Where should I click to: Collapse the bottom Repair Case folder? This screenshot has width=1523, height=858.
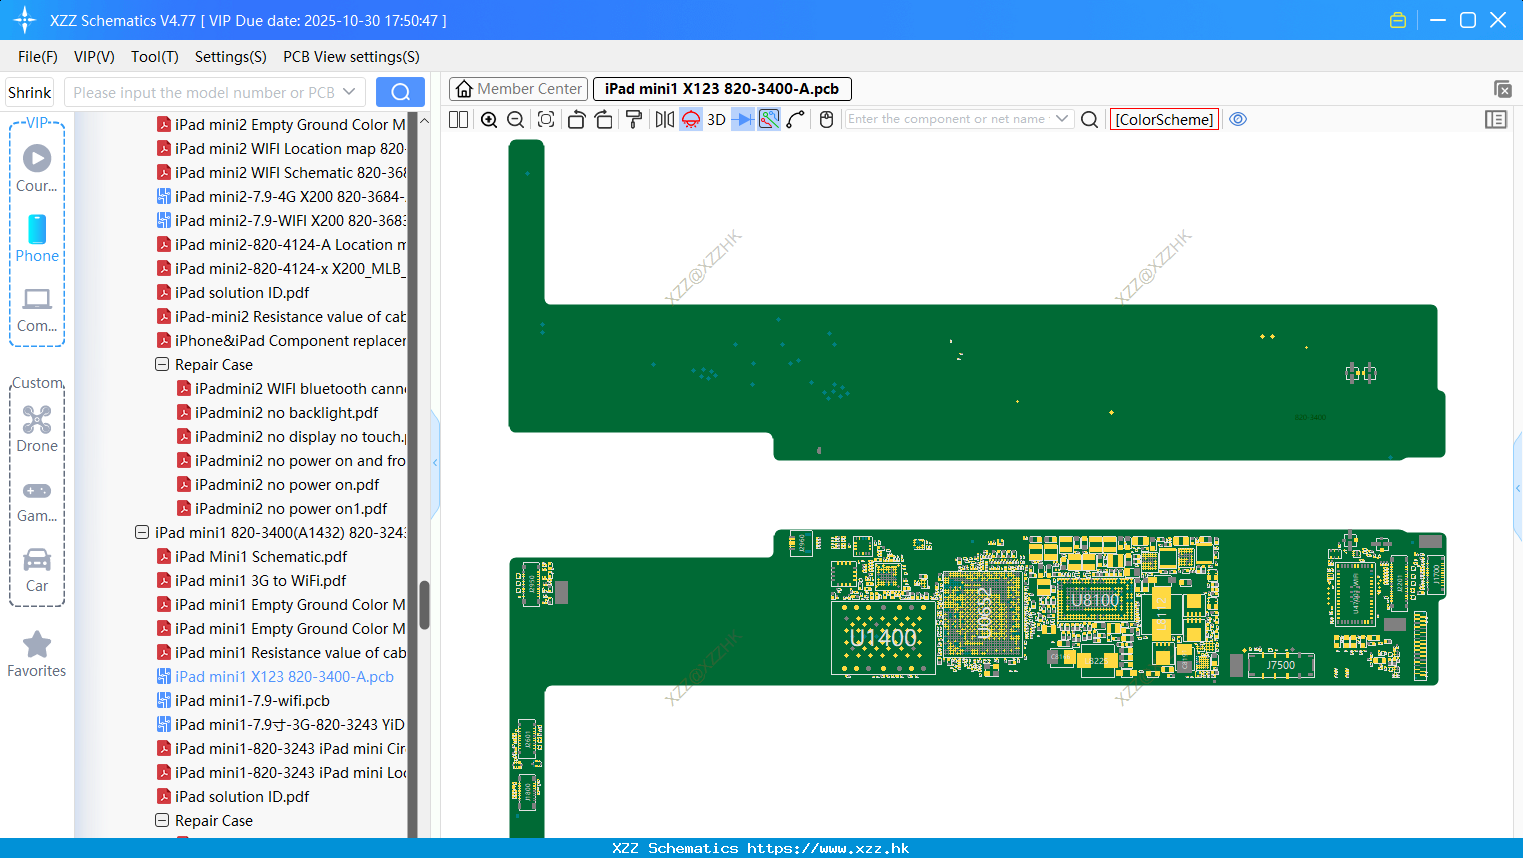[162, 821]
